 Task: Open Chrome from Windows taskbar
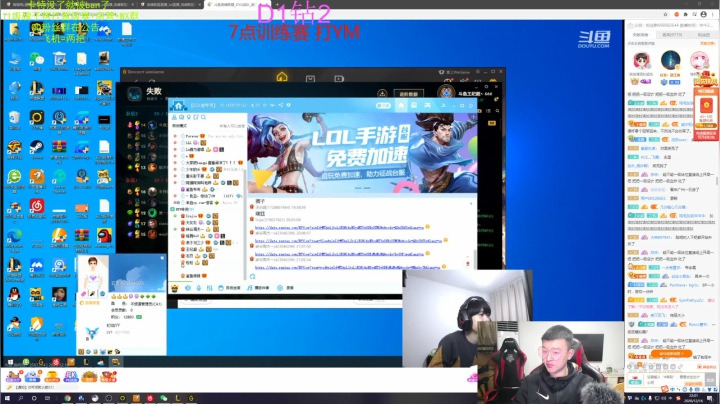coord(68,398)
